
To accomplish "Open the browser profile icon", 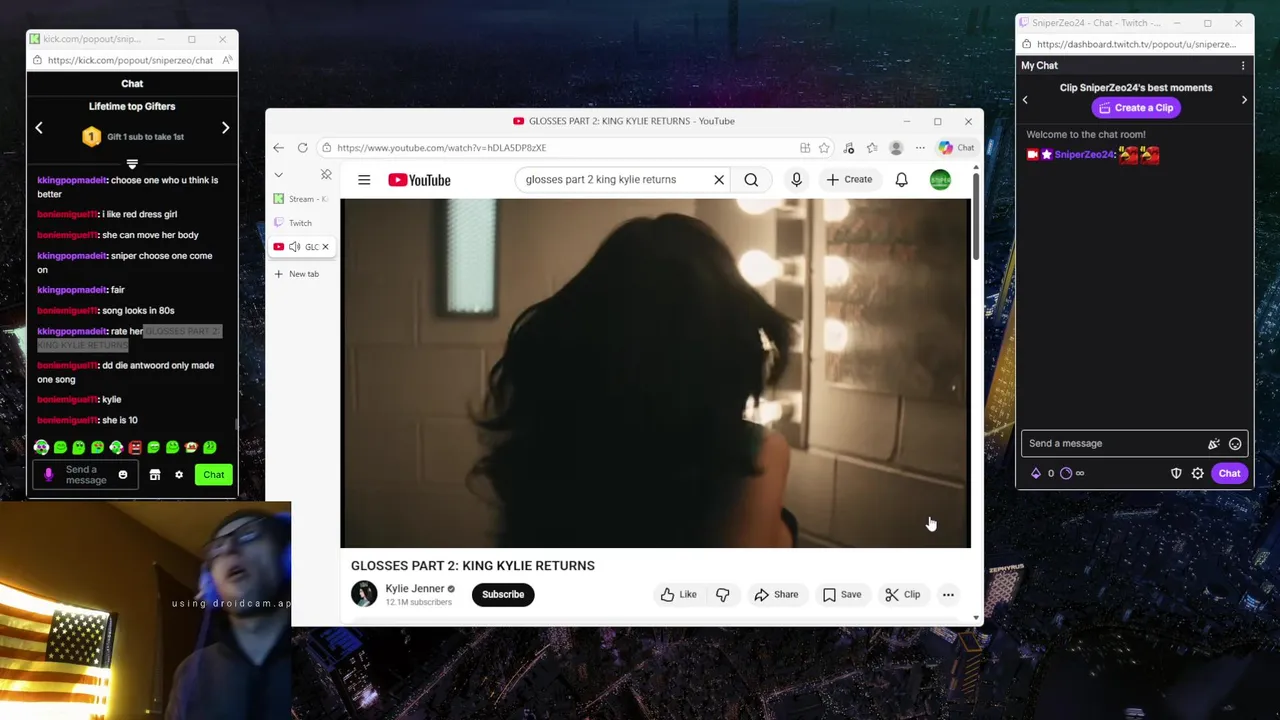I will (896, 148).
